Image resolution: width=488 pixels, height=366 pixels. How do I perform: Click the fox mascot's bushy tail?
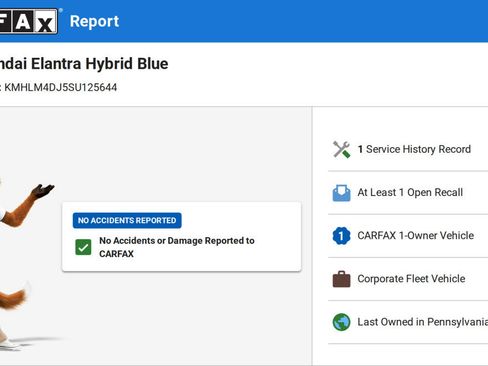coord(13,297)
